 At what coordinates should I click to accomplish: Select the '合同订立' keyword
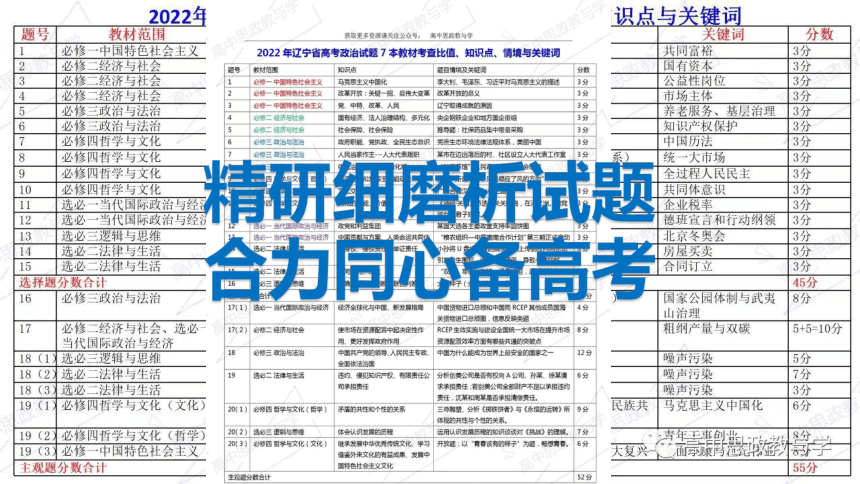[688, 267]
